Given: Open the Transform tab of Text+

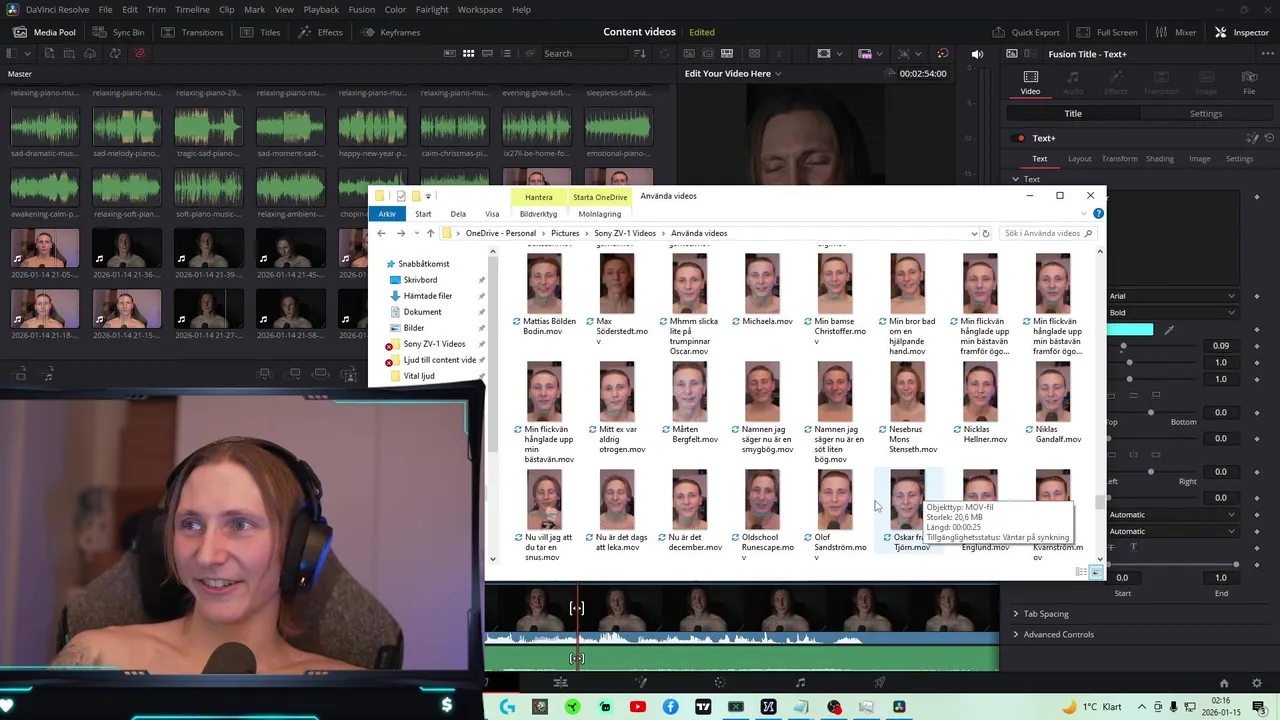Looking at the screenshot, I should coord(1119,158).
